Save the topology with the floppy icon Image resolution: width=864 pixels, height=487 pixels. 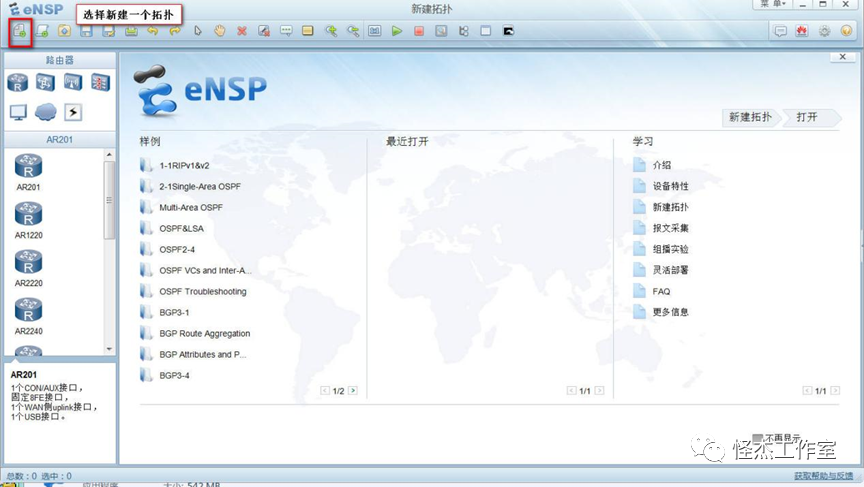(x=87, y=31)
